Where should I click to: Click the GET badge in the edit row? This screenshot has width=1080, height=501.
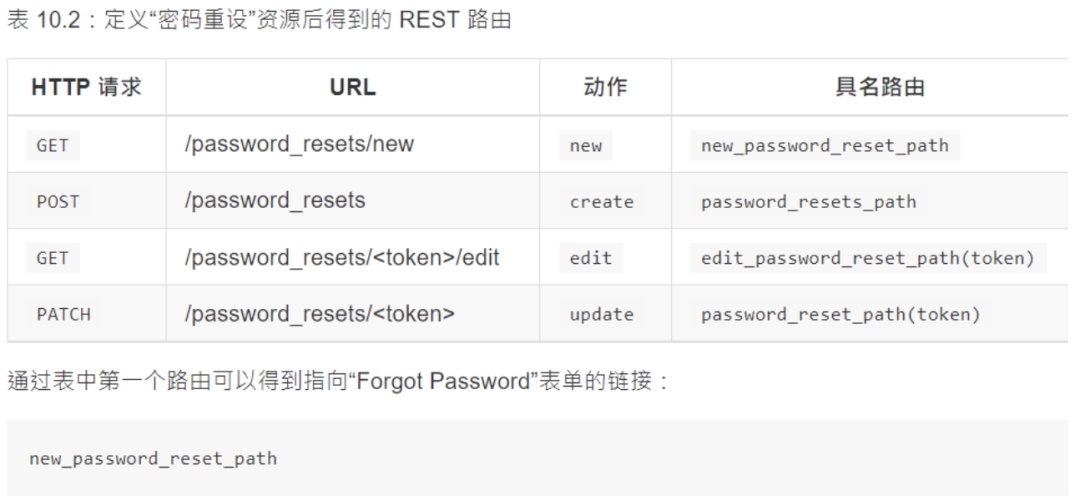coord(52,258)
